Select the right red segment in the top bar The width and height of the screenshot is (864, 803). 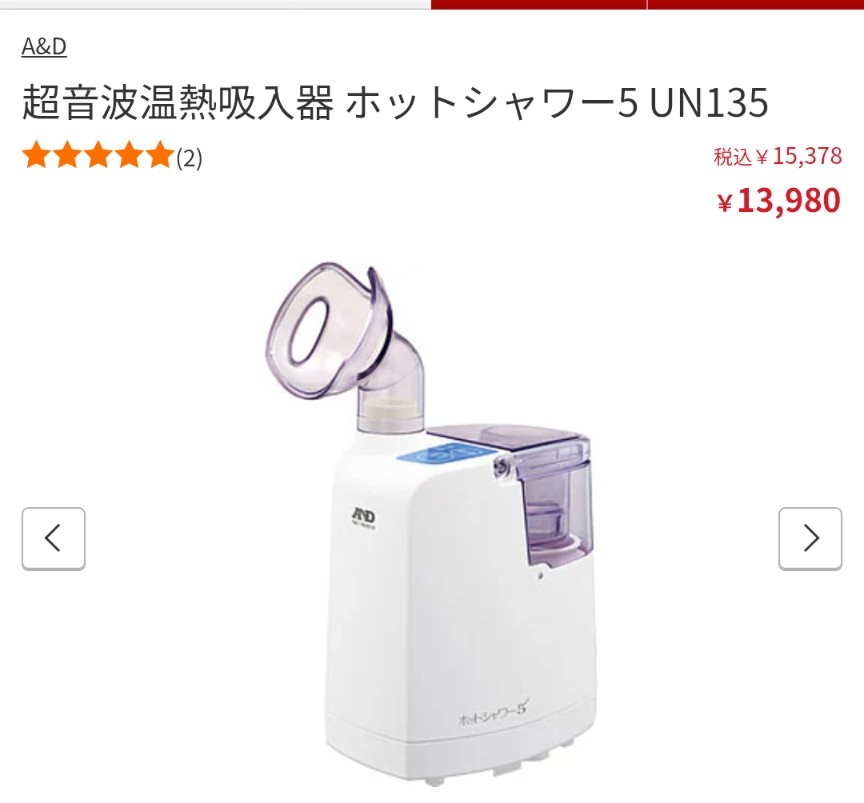tap(755, 4)
